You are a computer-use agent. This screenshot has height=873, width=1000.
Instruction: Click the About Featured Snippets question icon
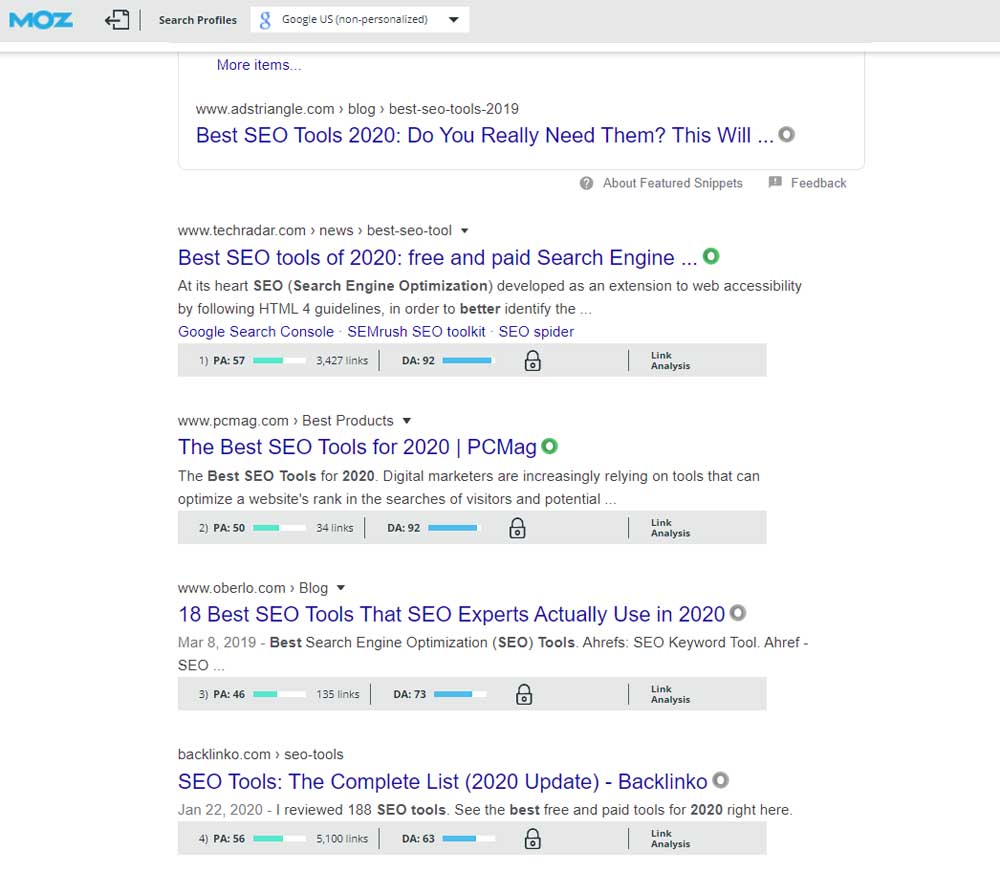(x=586, y=183)
